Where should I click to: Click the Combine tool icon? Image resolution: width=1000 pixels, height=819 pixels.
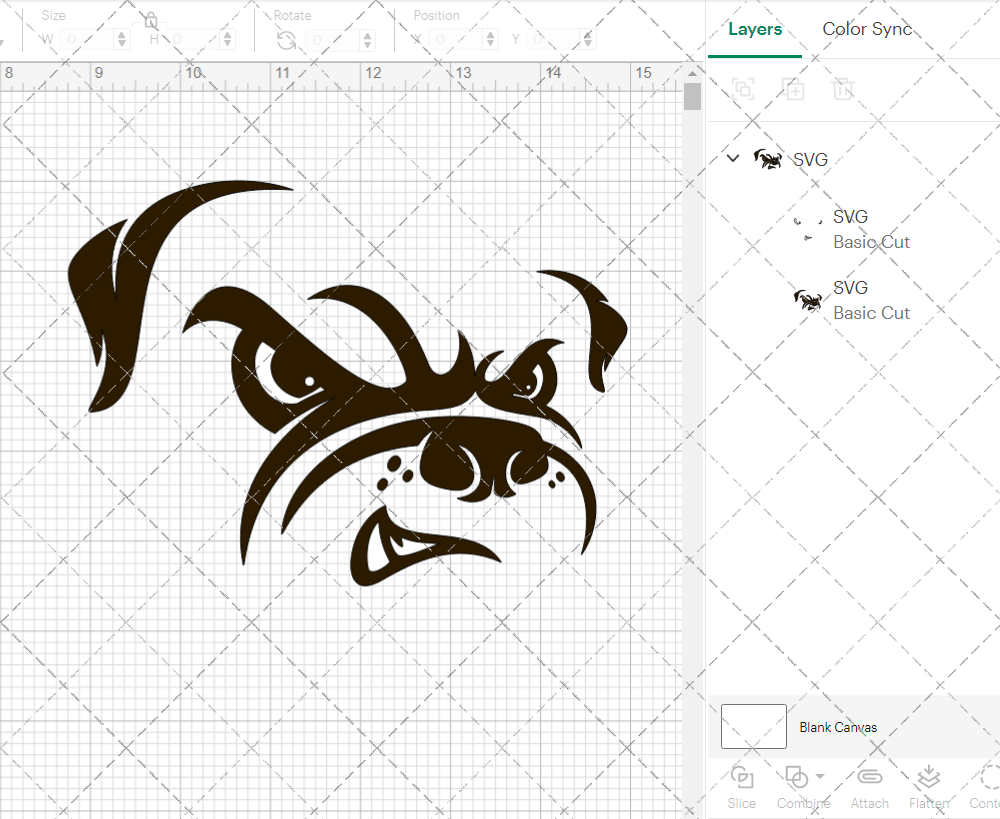pos(797,778)
